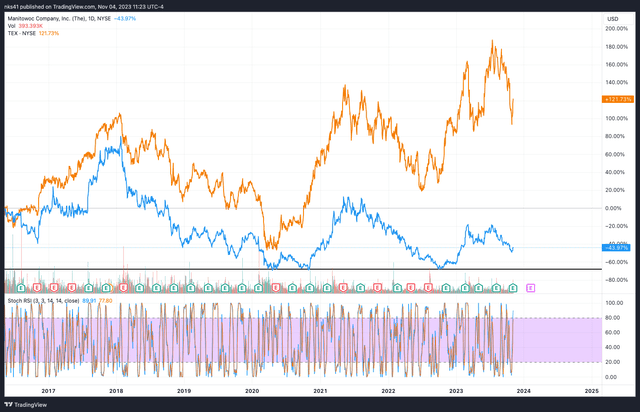The width and height of the screenshot is (640, 412).
Task: Click the TradingView logo at bottom left
Action: [30, 400]
